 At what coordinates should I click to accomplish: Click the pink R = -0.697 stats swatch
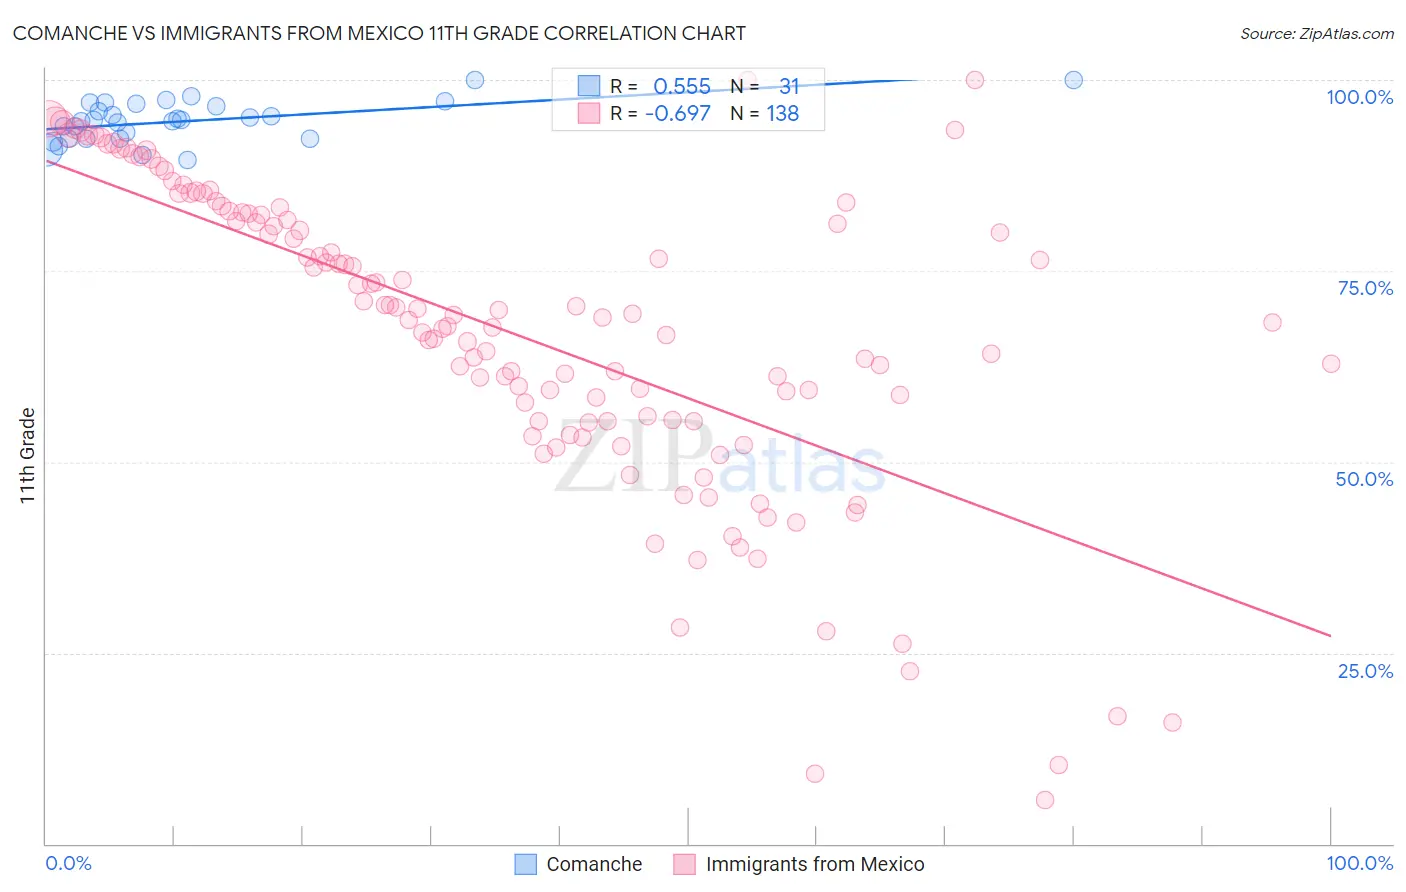click(x=589, y=113)
